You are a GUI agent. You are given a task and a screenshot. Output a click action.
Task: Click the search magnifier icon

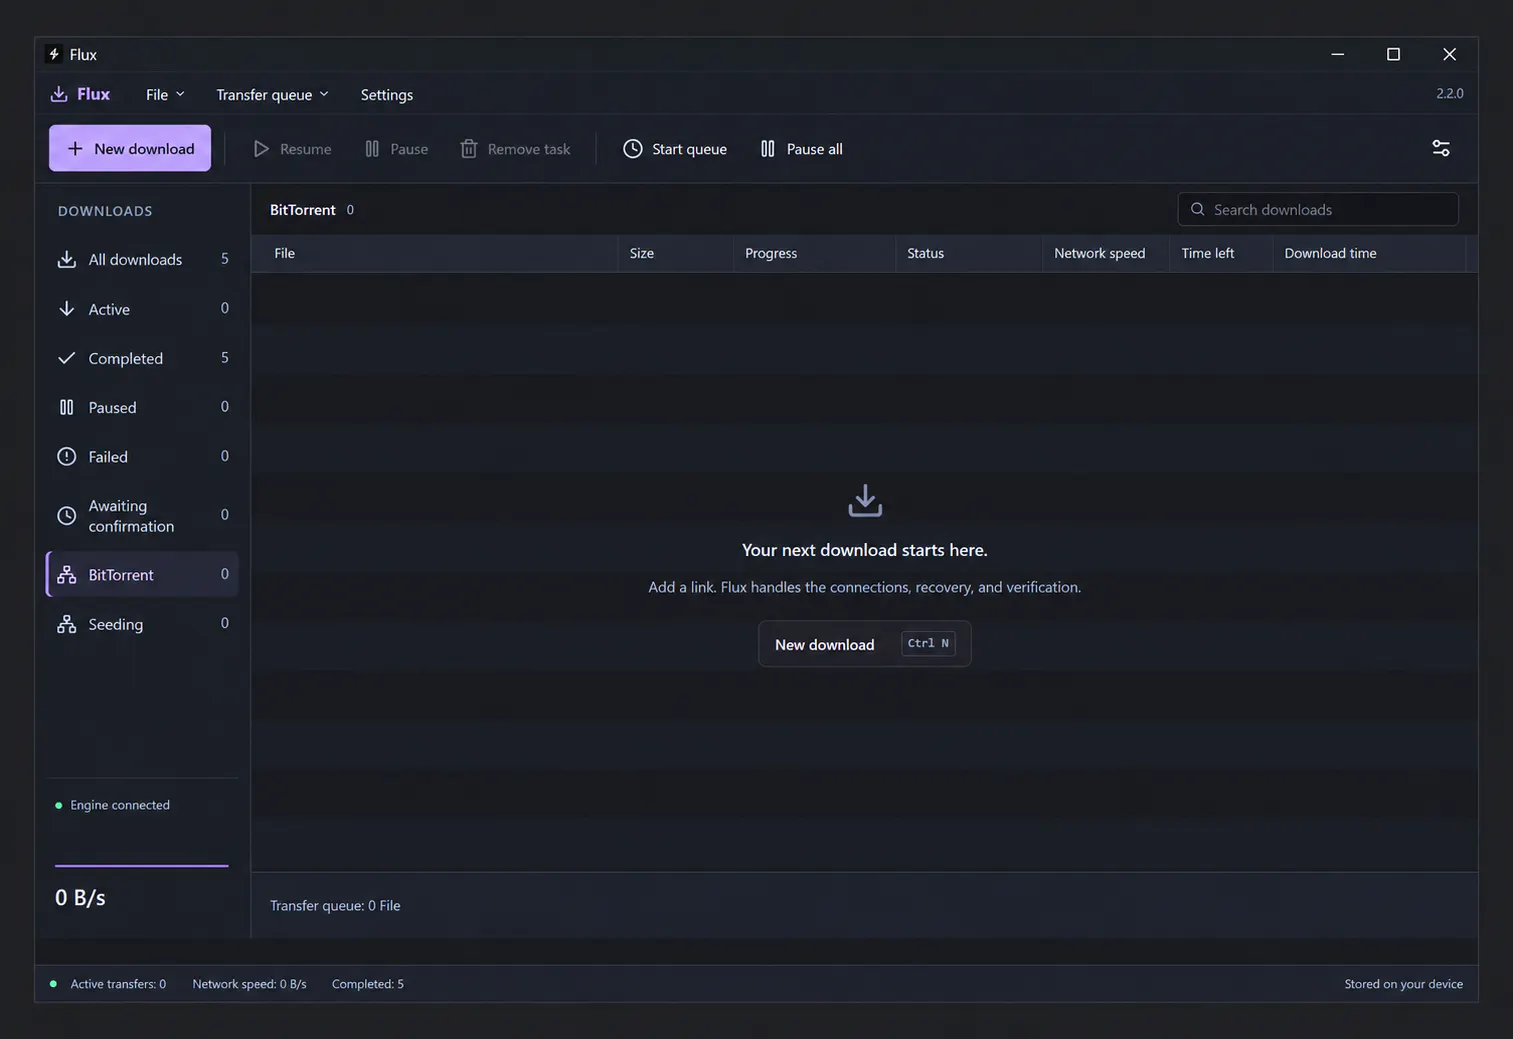[1197, 209]
